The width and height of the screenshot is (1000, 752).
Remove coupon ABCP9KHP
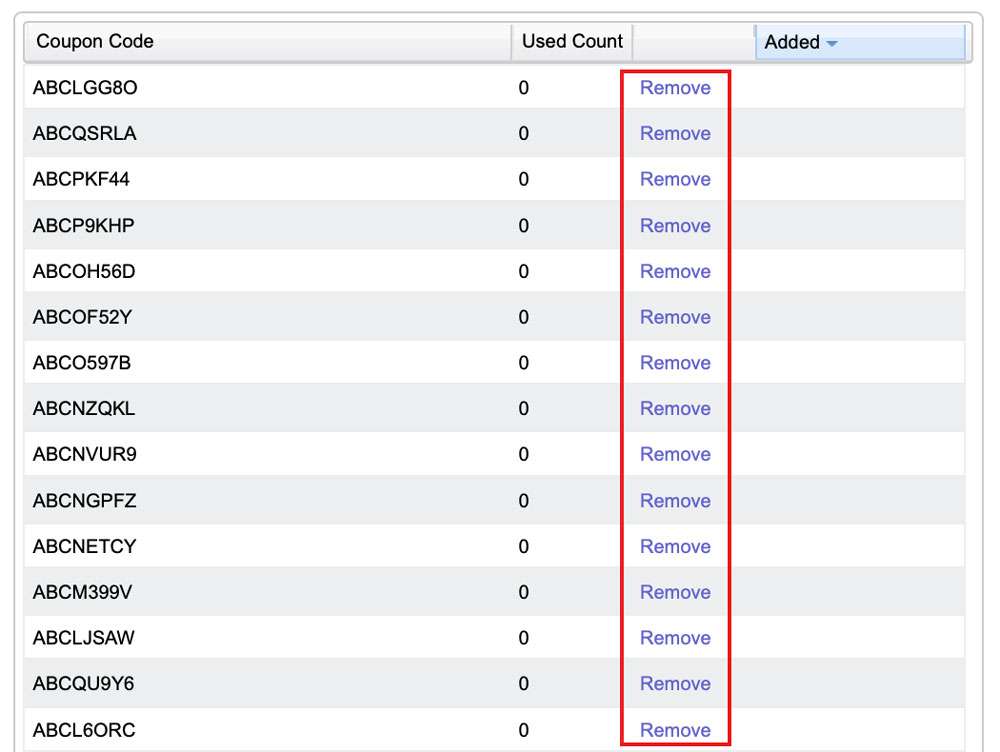[x=675, y=226]
